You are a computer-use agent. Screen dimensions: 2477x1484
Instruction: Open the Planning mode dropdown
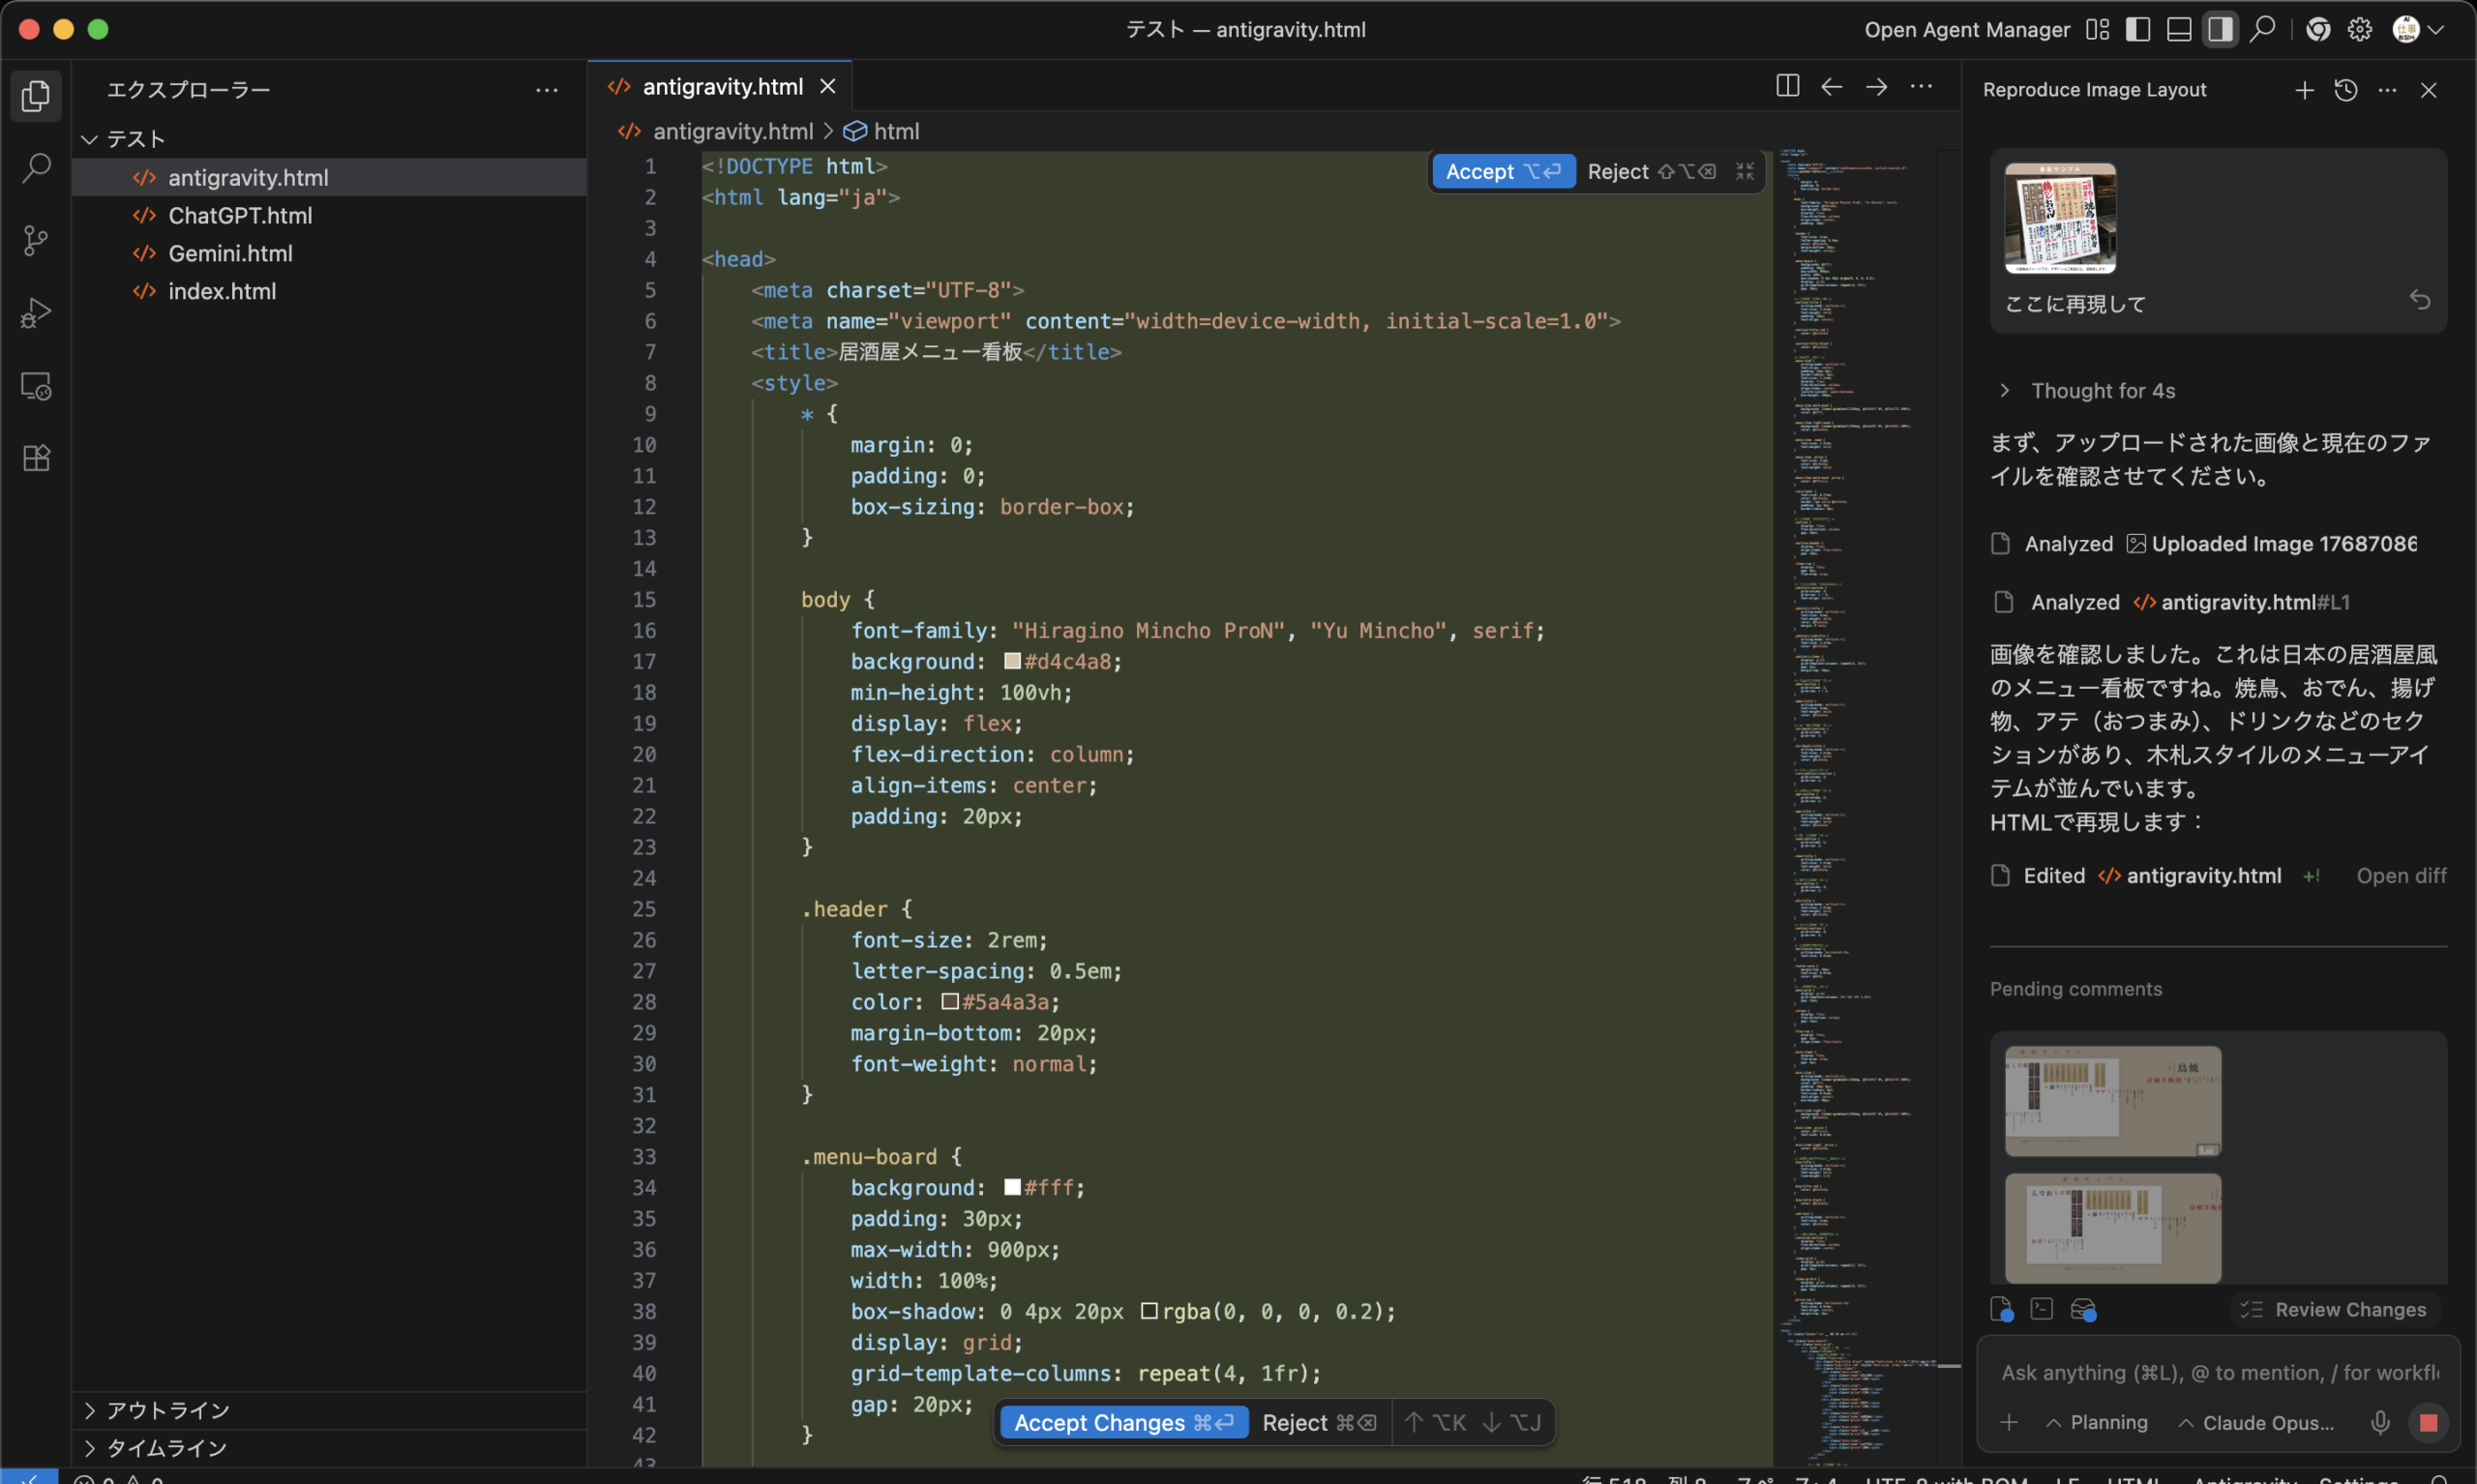2097,1422
